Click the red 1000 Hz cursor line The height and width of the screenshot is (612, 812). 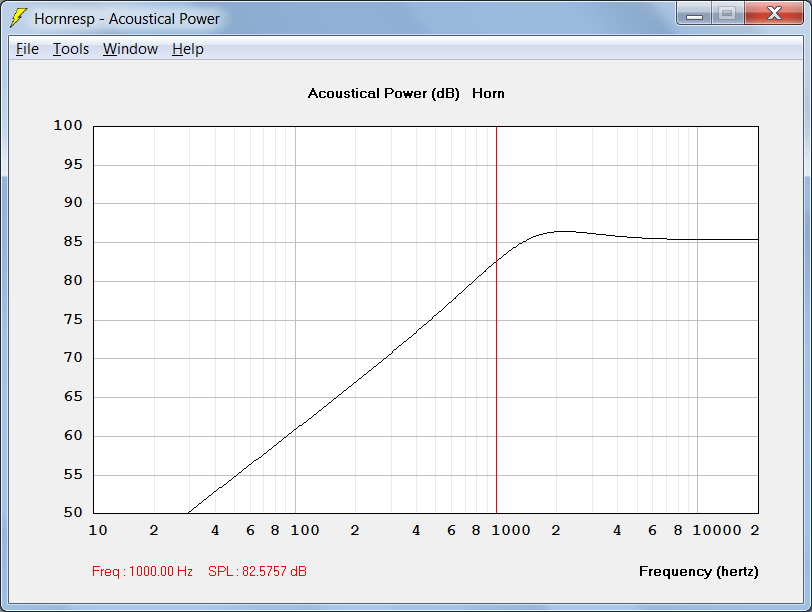tap(496, 320)
